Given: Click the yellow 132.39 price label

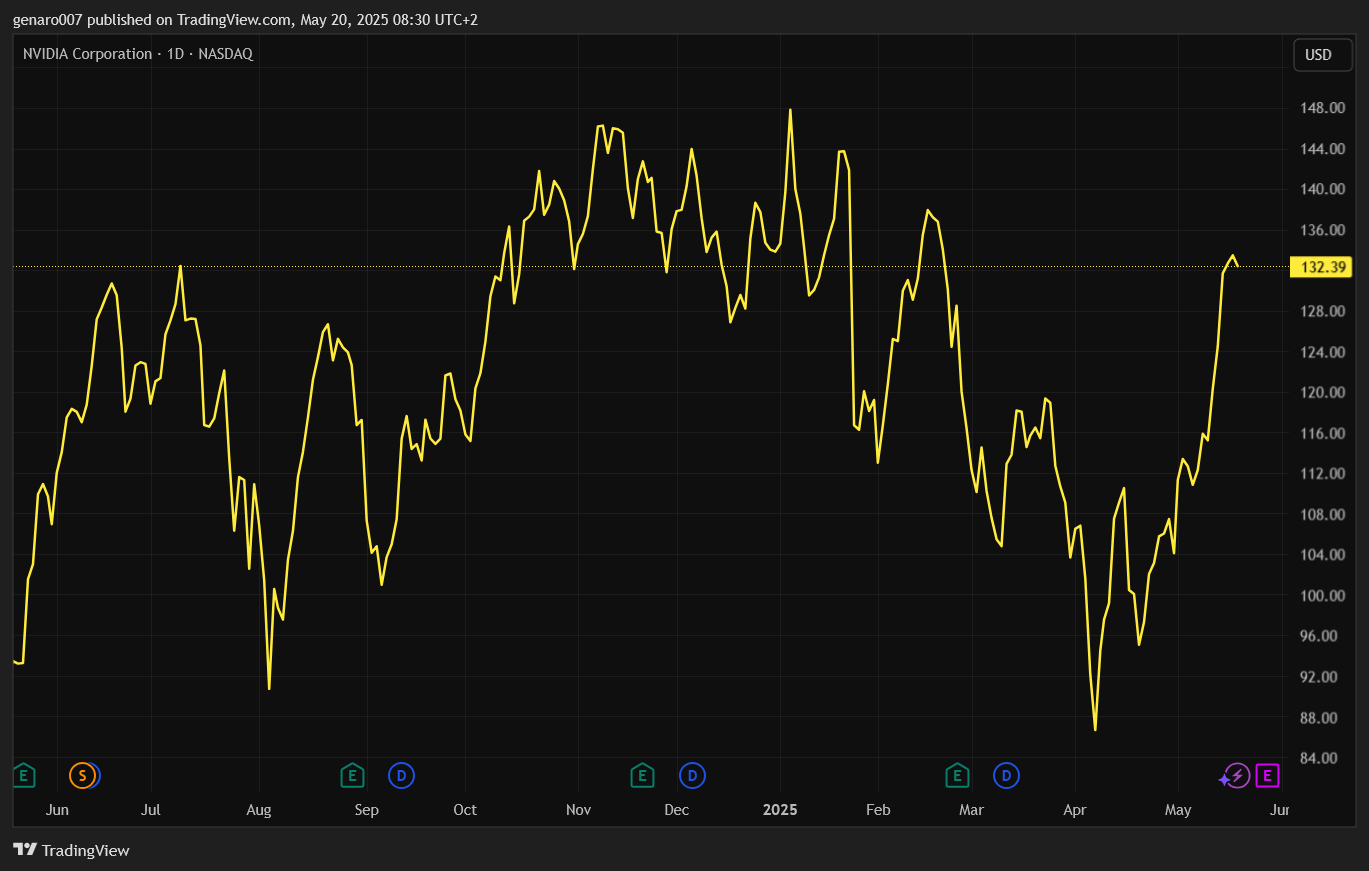Looking at the screenshot, I should coord(1321,267).
